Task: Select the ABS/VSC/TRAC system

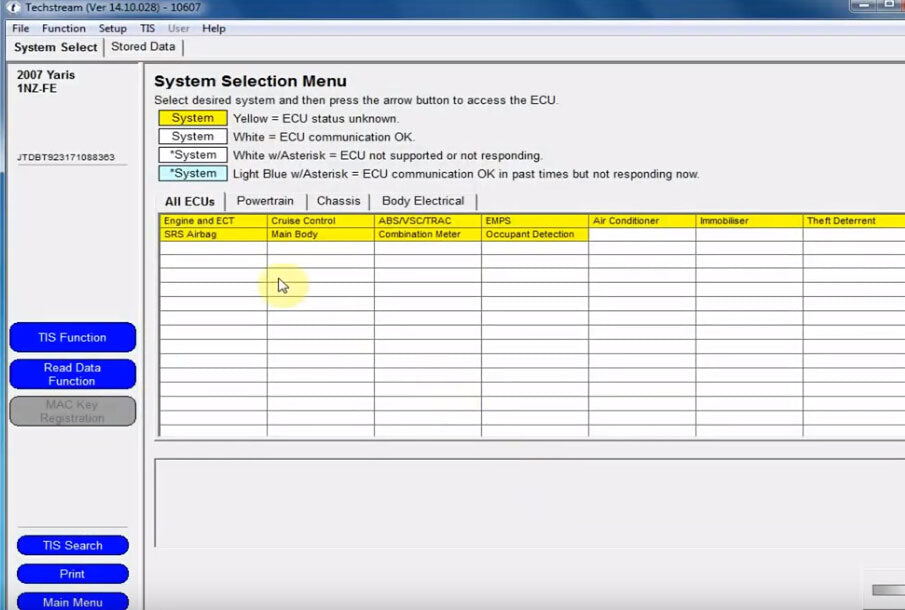Action: tap(428, 220)
